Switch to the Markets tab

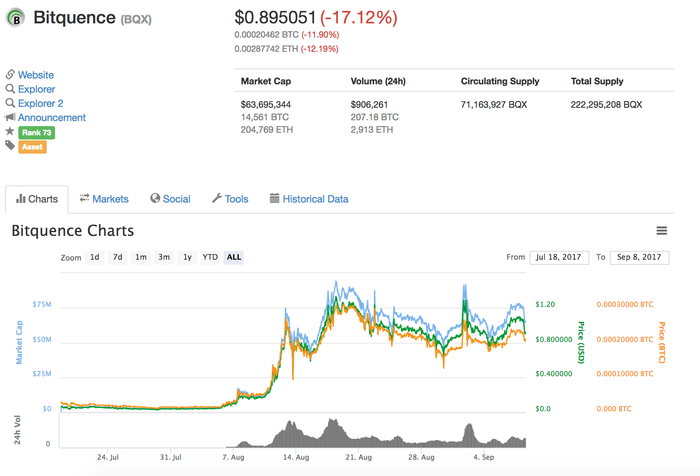point(104,199)
